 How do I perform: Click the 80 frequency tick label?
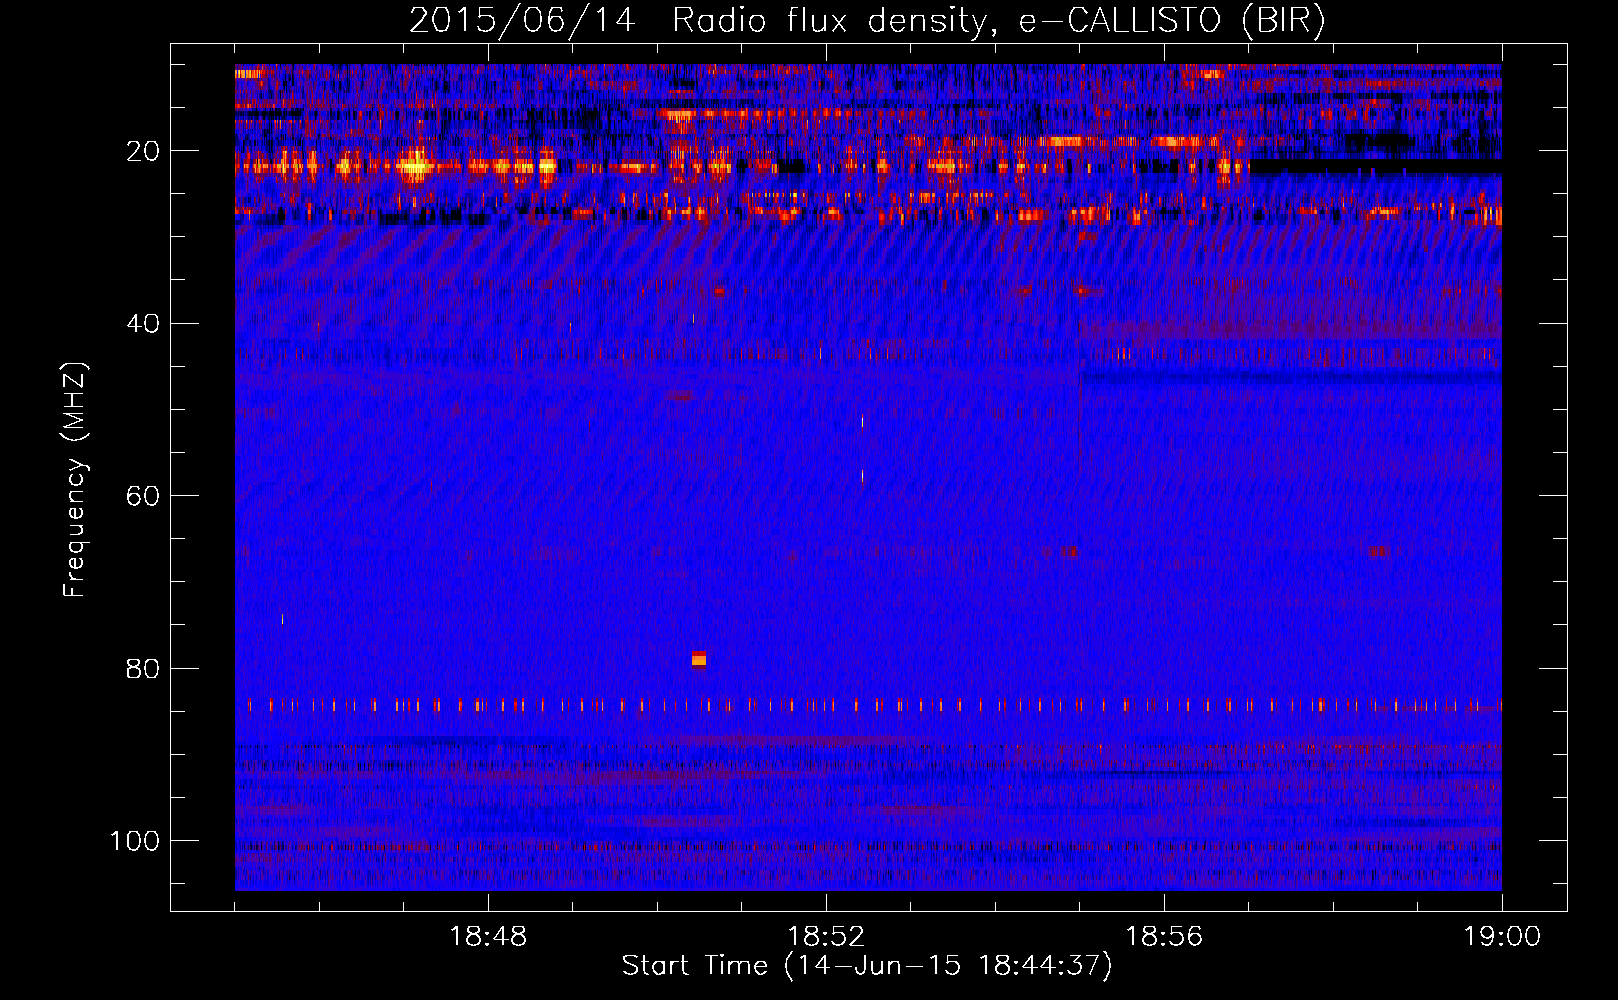[143, 668]
